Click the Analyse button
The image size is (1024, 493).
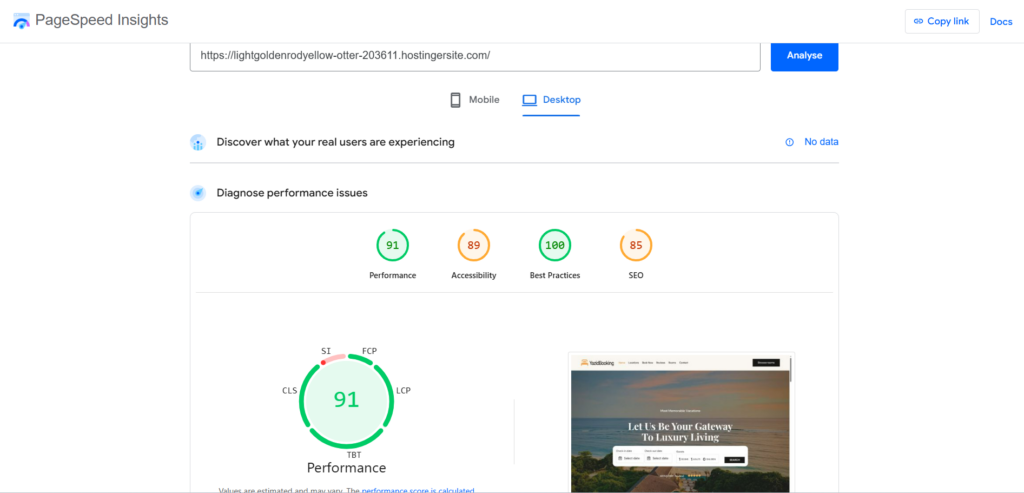pyautogui.click(x=804, y=56)
